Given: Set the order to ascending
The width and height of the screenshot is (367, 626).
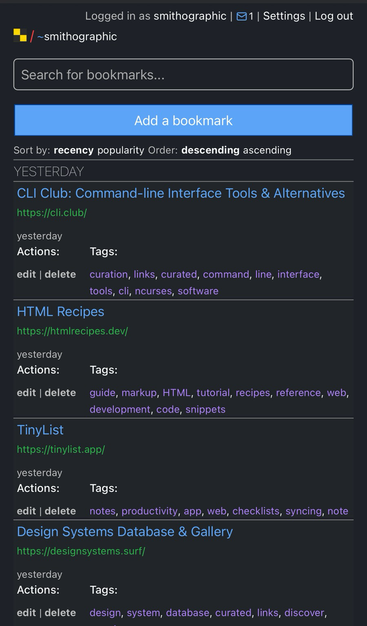Looking at the screenshot, I should (267, 150).
